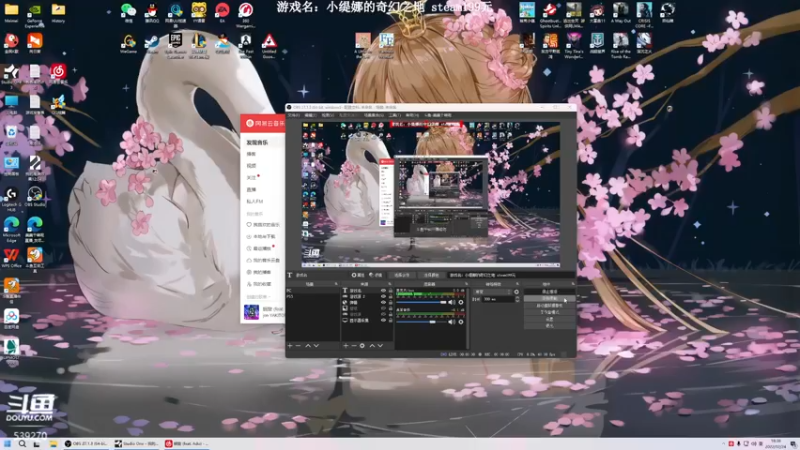
Task: Toggle eye icon for 显示器采集 source
Action: pyautogui.click(x=383, y=320)
